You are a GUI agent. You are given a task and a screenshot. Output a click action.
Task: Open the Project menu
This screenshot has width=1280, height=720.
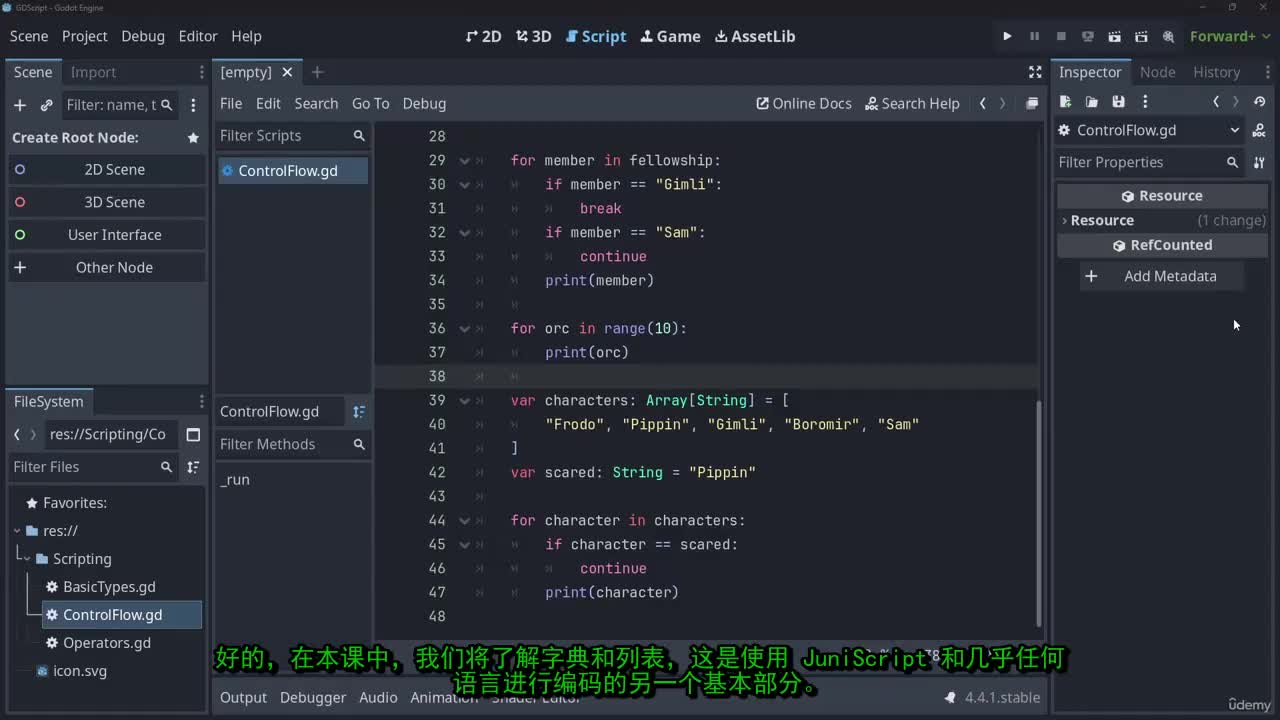click(x=84, y=36)
